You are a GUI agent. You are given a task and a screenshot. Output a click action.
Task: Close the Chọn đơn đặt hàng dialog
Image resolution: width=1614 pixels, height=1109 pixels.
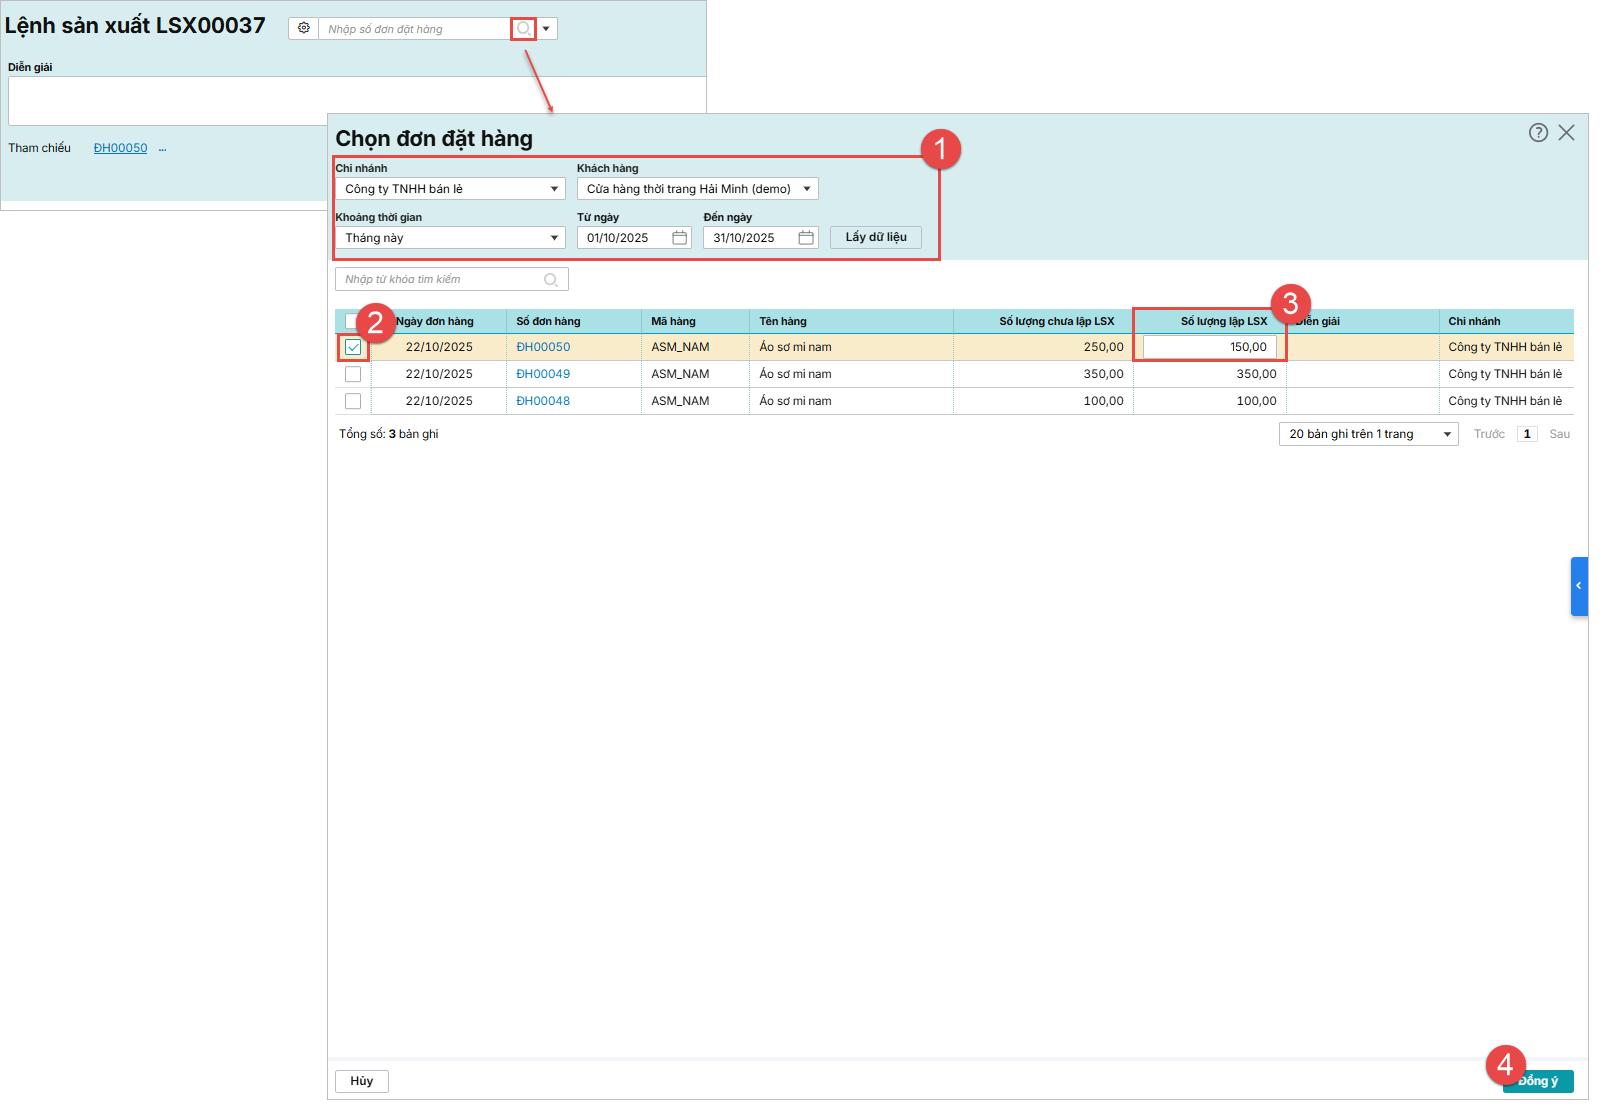point(1566,133)
